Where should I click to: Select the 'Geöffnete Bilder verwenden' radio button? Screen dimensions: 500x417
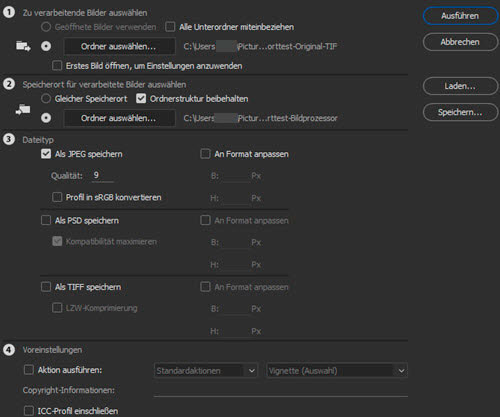point(46,27)
